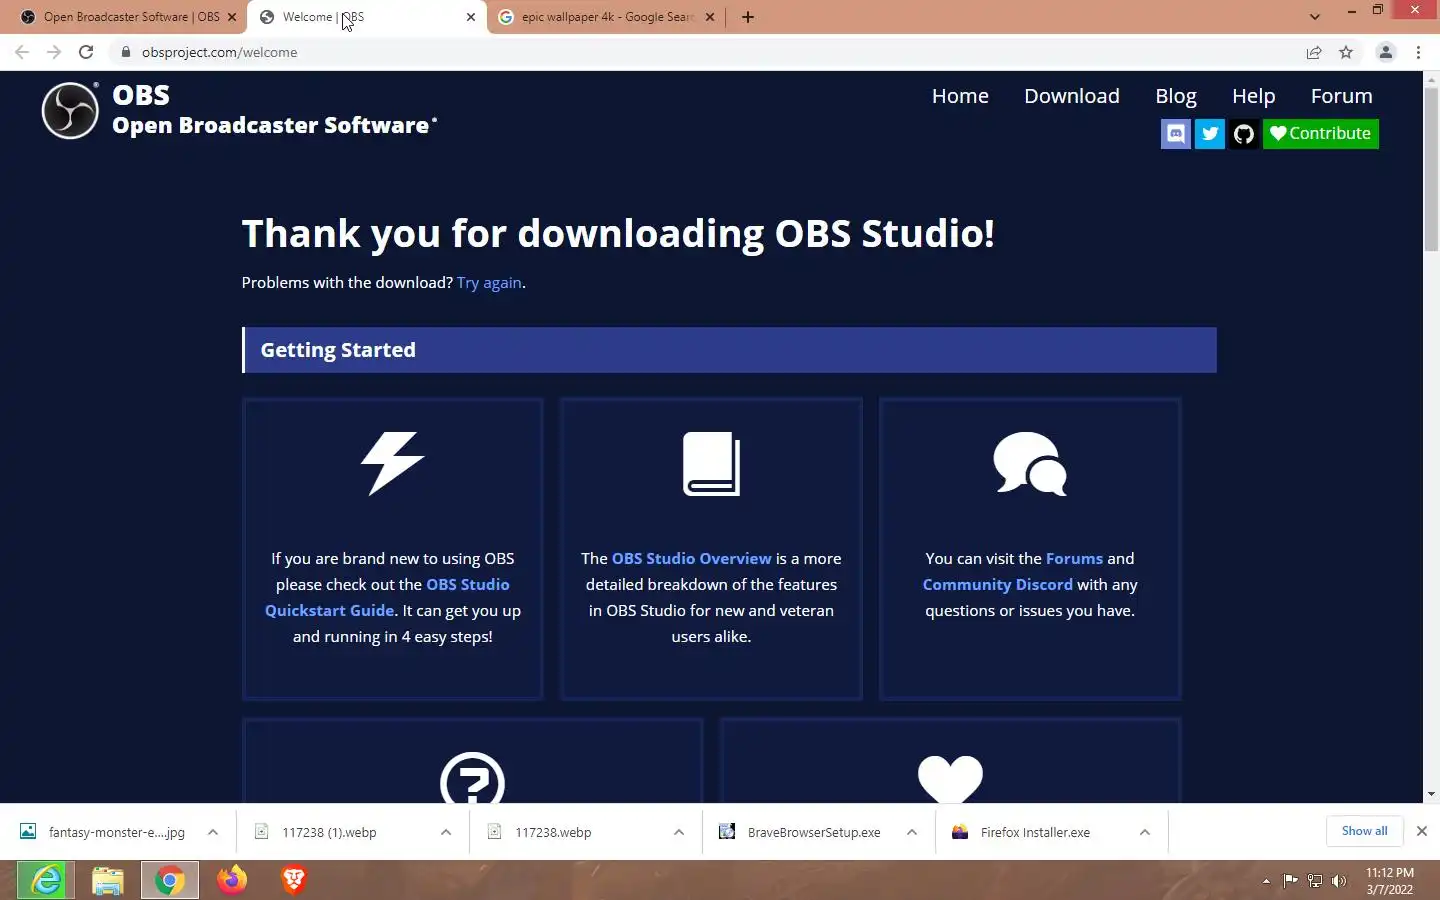Open File Explorer from the taskbar
Image resolution: width=1440 pixels, height=900 pixels.
pyautogui.click(x=108, y=880)
